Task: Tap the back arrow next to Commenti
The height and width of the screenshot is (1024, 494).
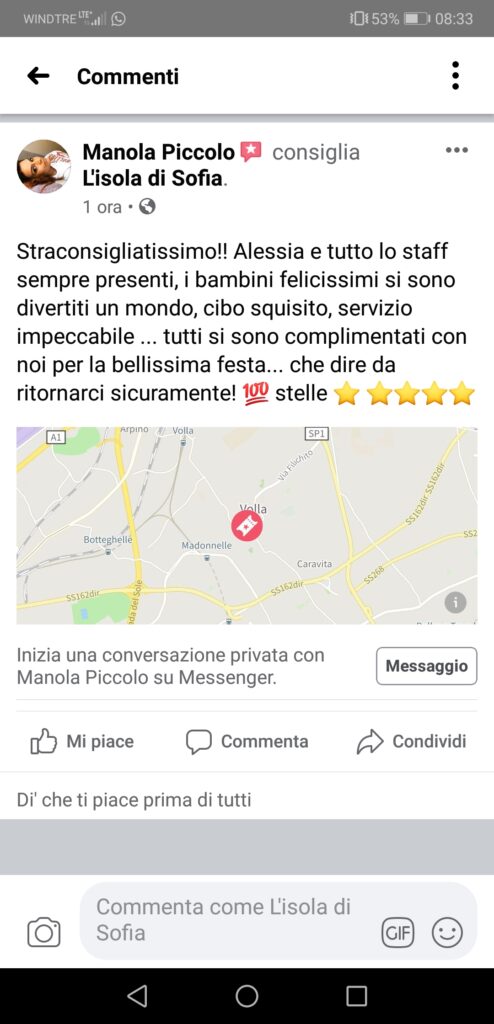Action: pyautogui.click(x=38, y=76)
